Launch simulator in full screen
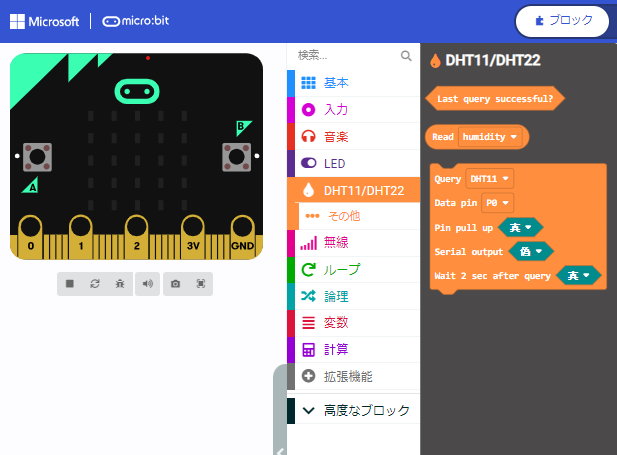 click(x=201, y=284)
